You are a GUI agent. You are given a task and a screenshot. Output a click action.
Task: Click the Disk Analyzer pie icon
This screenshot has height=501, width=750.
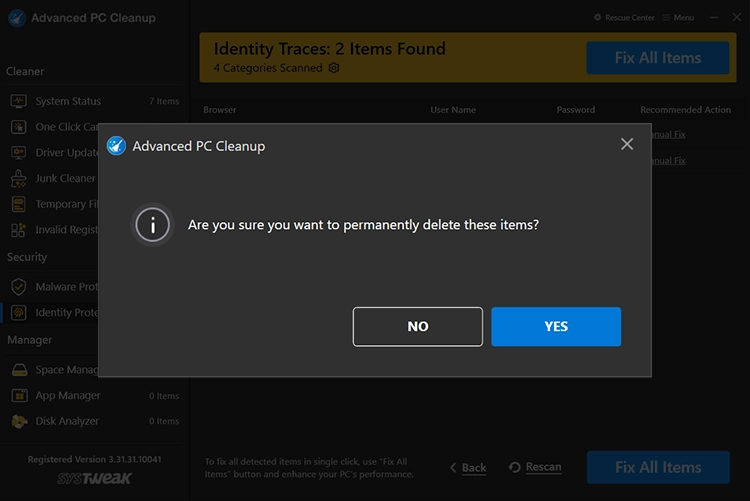tap(19, 422)
